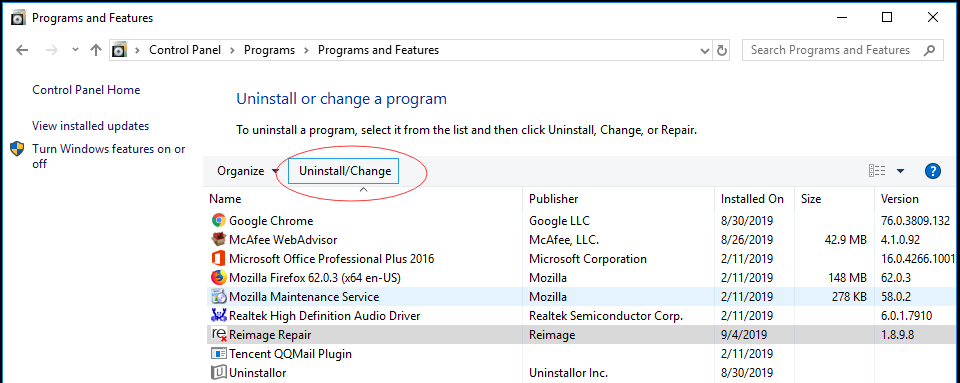Click the chevron after Programs breadcrumb
Screen dimensions: 960x383
click(307, 50)
